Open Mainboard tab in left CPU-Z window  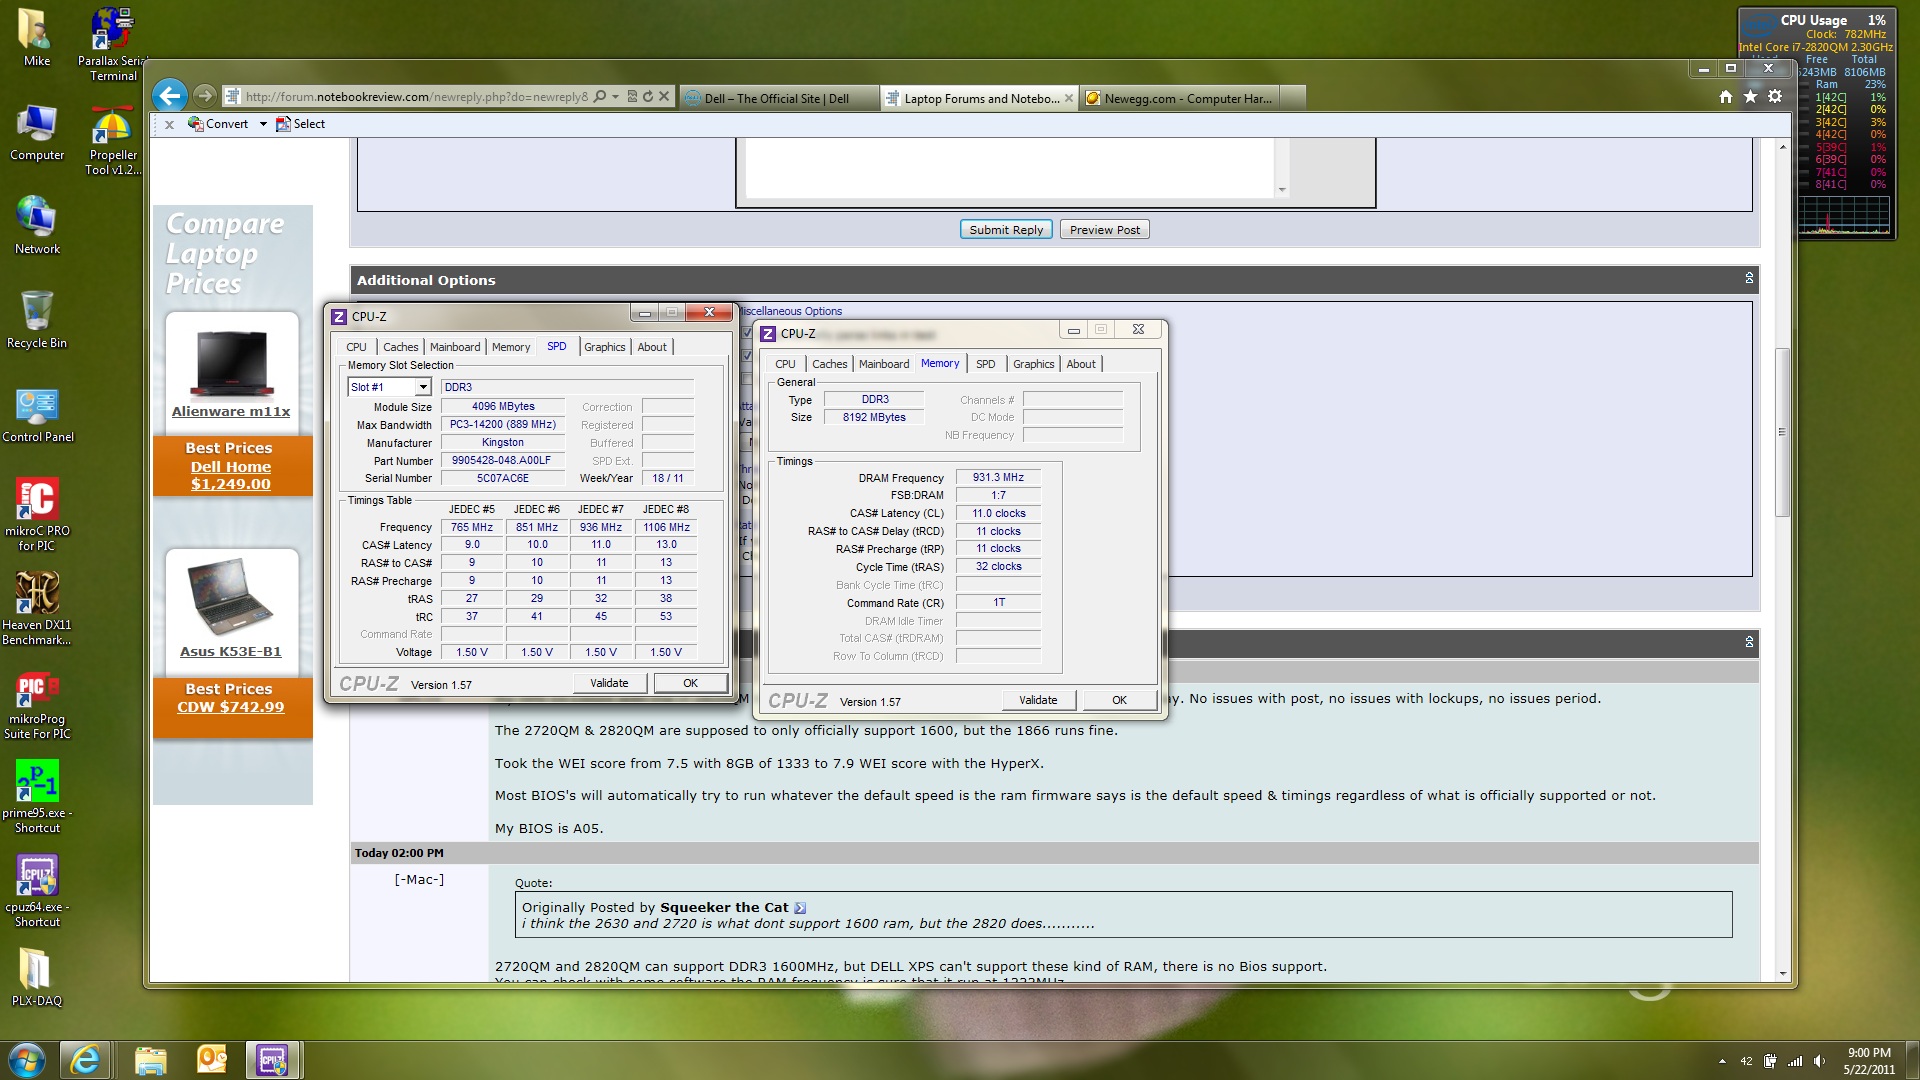click(455, 347)
